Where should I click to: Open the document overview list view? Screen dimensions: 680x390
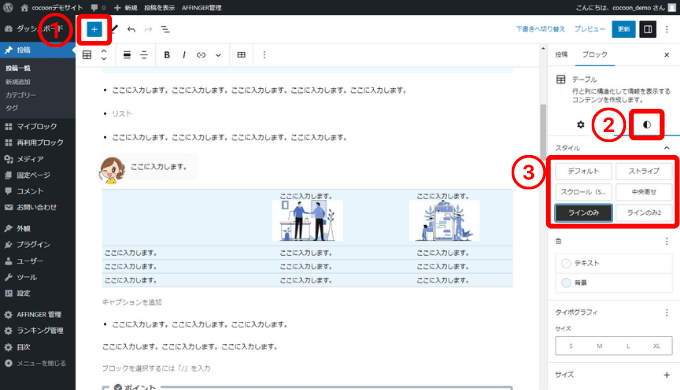(x=165, y=29)
